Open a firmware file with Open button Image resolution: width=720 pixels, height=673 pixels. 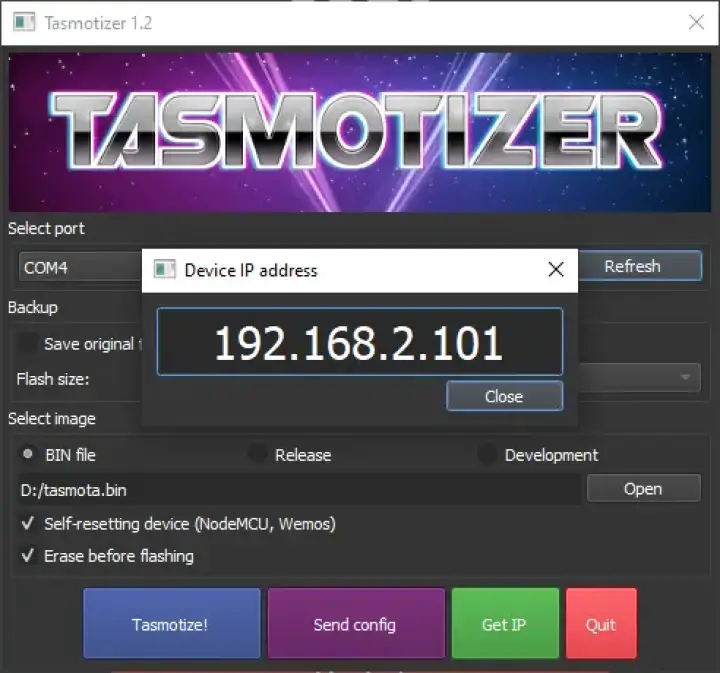pyautogui.click(x=643, y=488)
